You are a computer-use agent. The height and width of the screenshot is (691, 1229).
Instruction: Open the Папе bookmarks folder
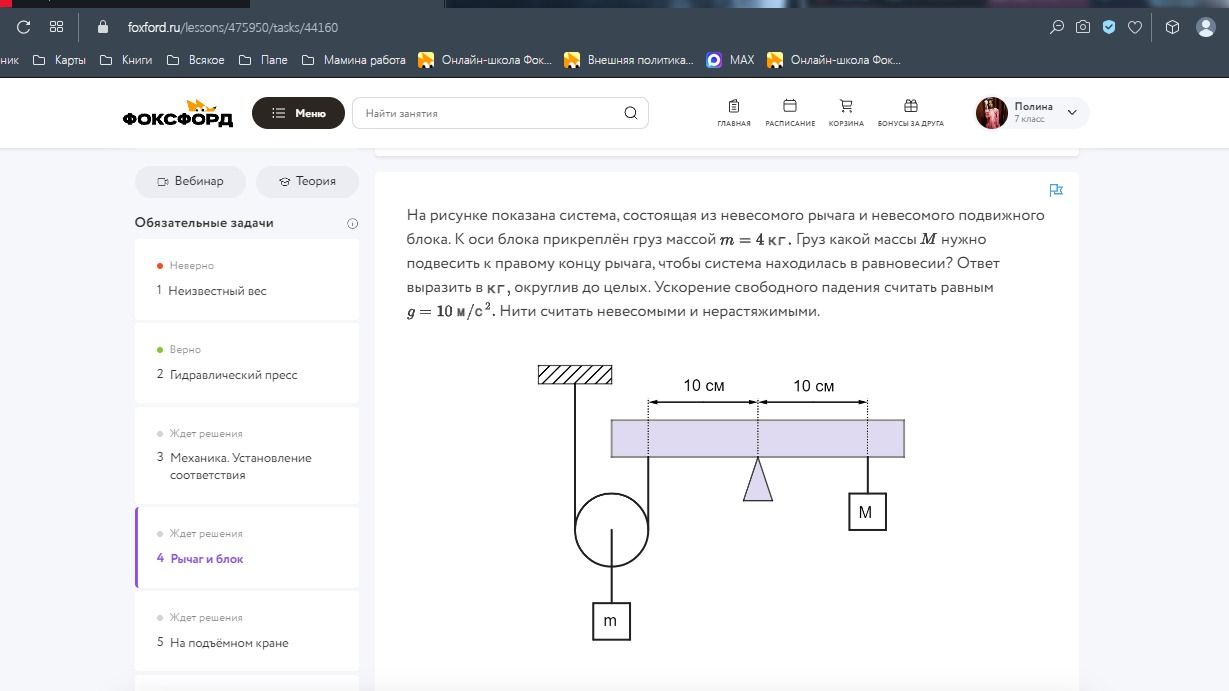pos(264,60)
